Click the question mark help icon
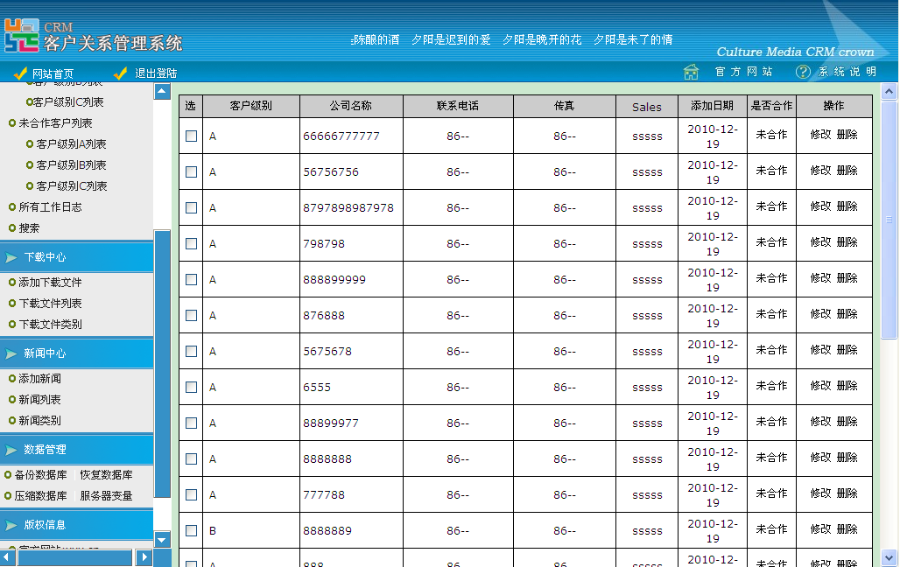900x567 pixels. (x=803, y=72)
